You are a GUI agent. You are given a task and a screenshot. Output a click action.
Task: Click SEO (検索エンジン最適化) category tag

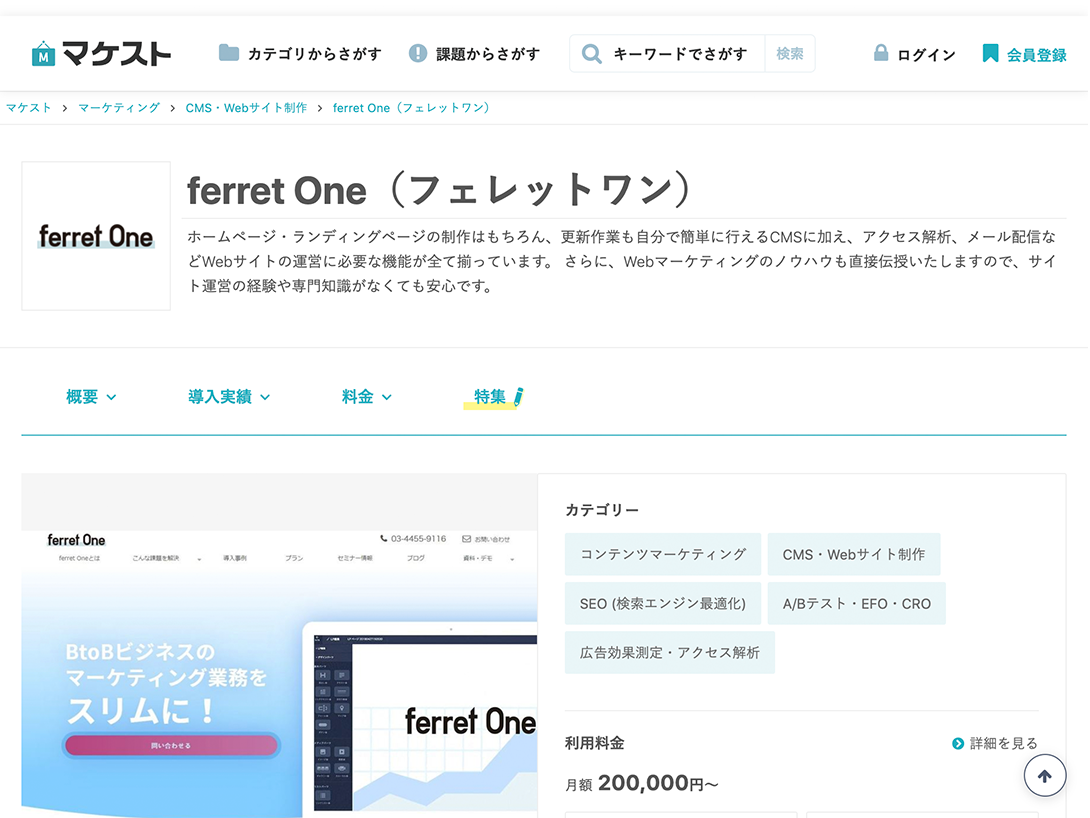662,603
